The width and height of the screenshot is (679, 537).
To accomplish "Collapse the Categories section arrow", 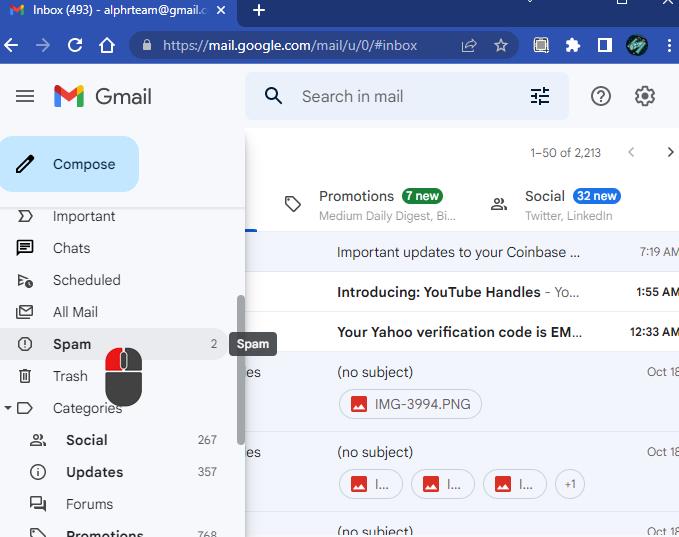I will (x=8, y=408).
